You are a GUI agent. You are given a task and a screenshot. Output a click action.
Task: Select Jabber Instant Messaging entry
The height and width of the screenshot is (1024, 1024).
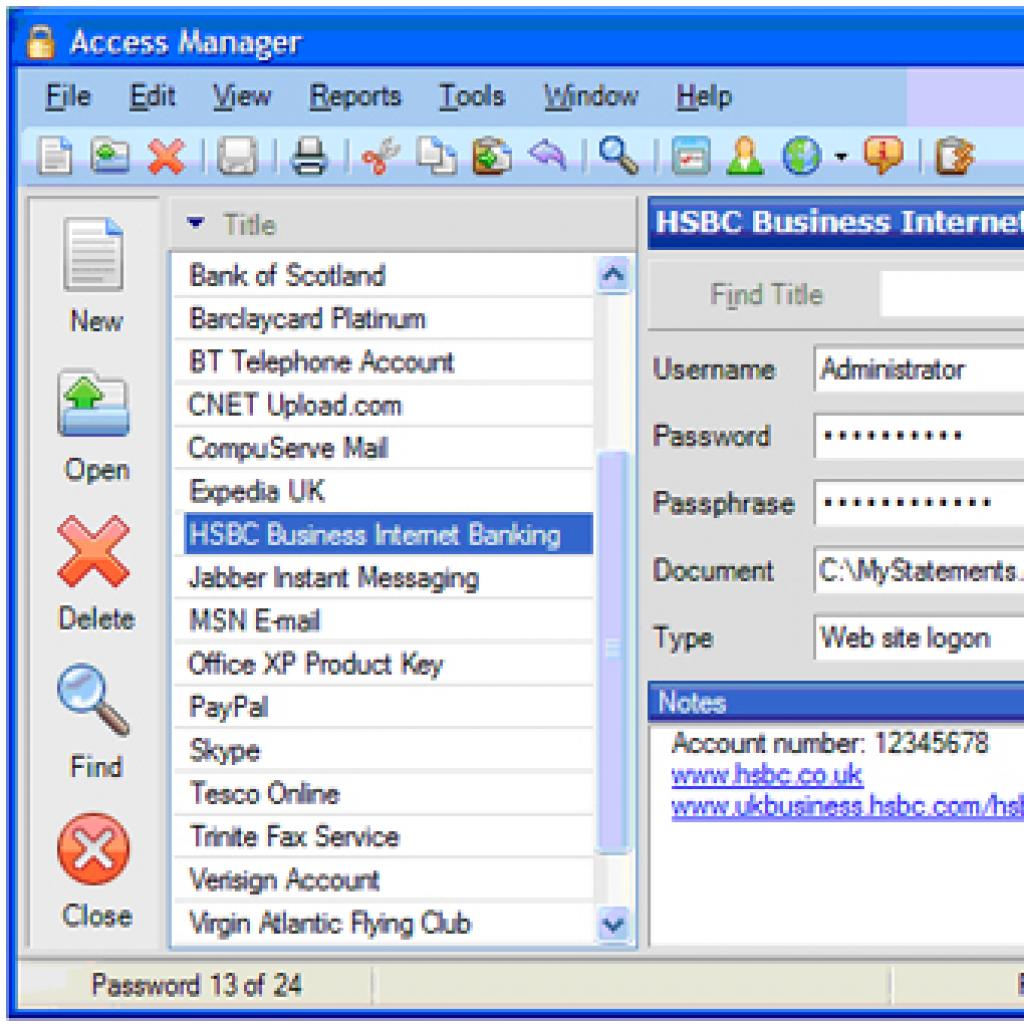[383, 578]
